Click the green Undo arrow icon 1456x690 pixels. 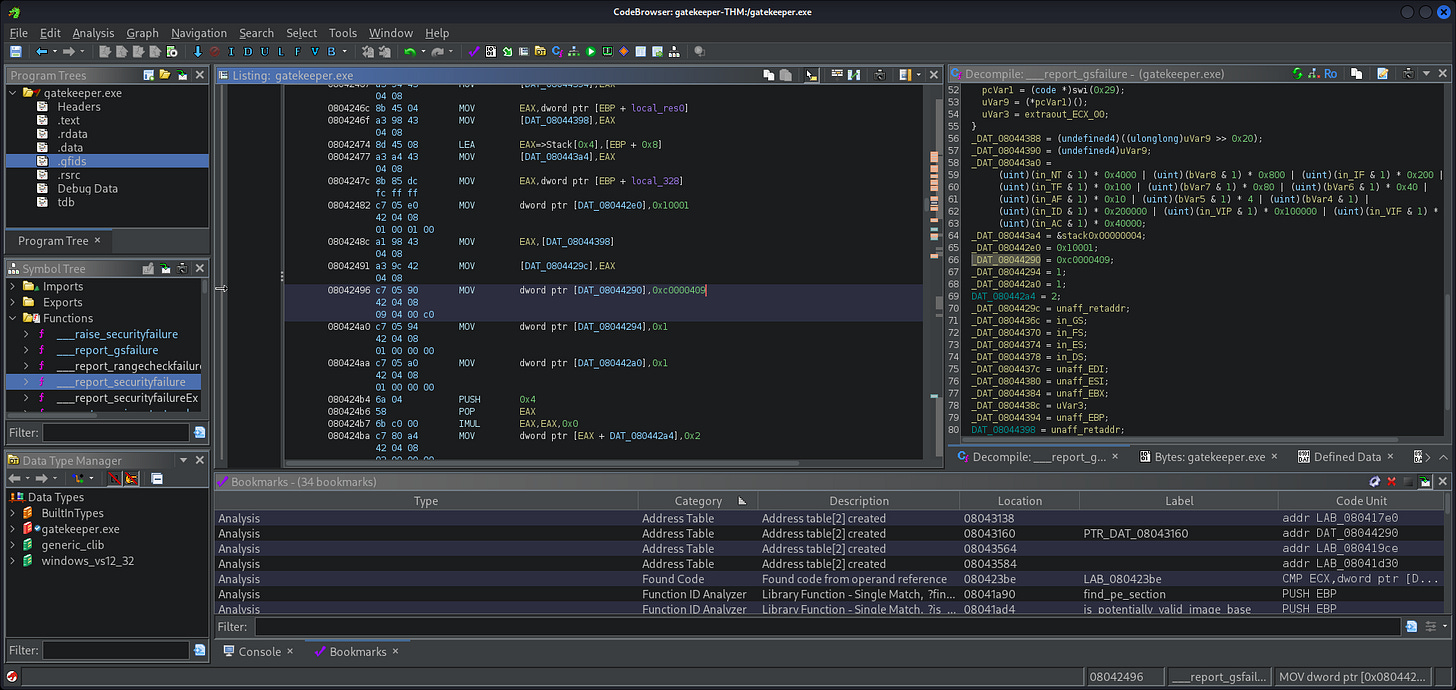409,51
